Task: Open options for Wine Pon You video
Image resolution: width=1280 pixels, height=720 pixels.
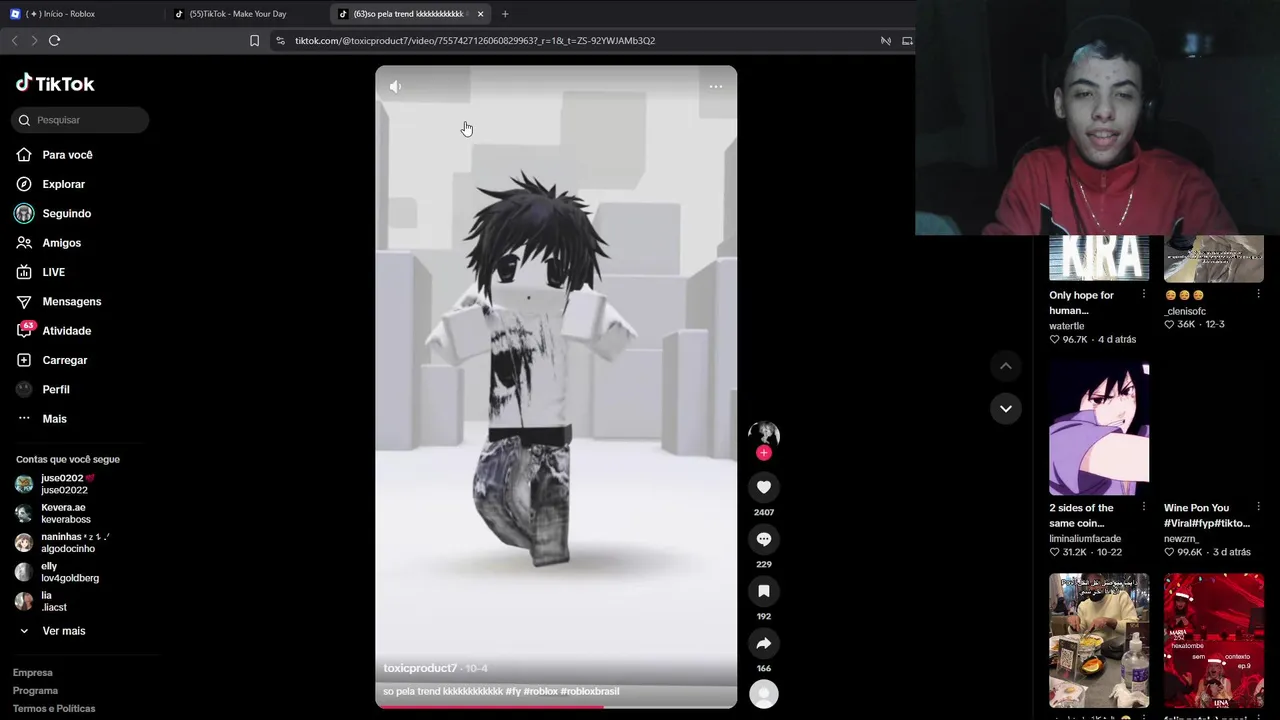Action: click(1258, 507)
